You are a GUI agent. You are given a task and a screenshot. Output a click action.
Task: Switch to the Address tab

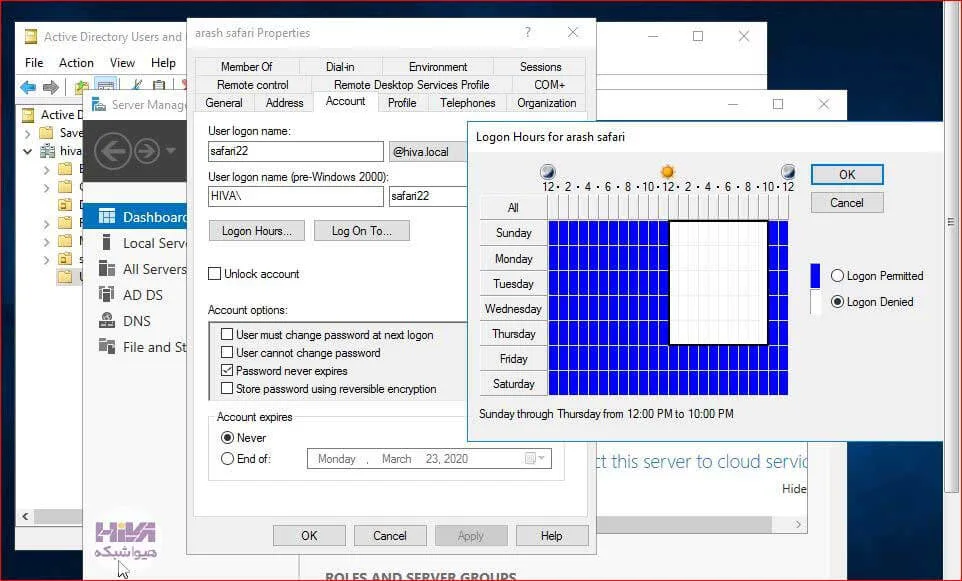pyautogui.click(x=284, y=103)
